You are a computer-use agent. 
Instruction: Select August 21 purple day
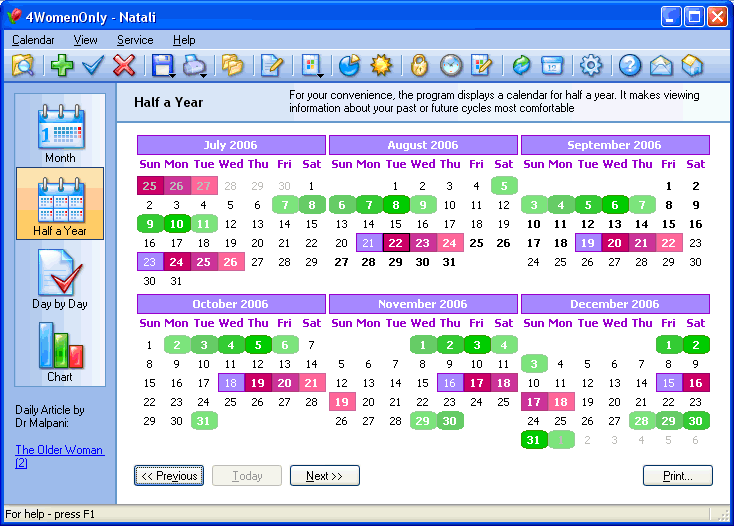pyautogui.click(x=369, y=243)
